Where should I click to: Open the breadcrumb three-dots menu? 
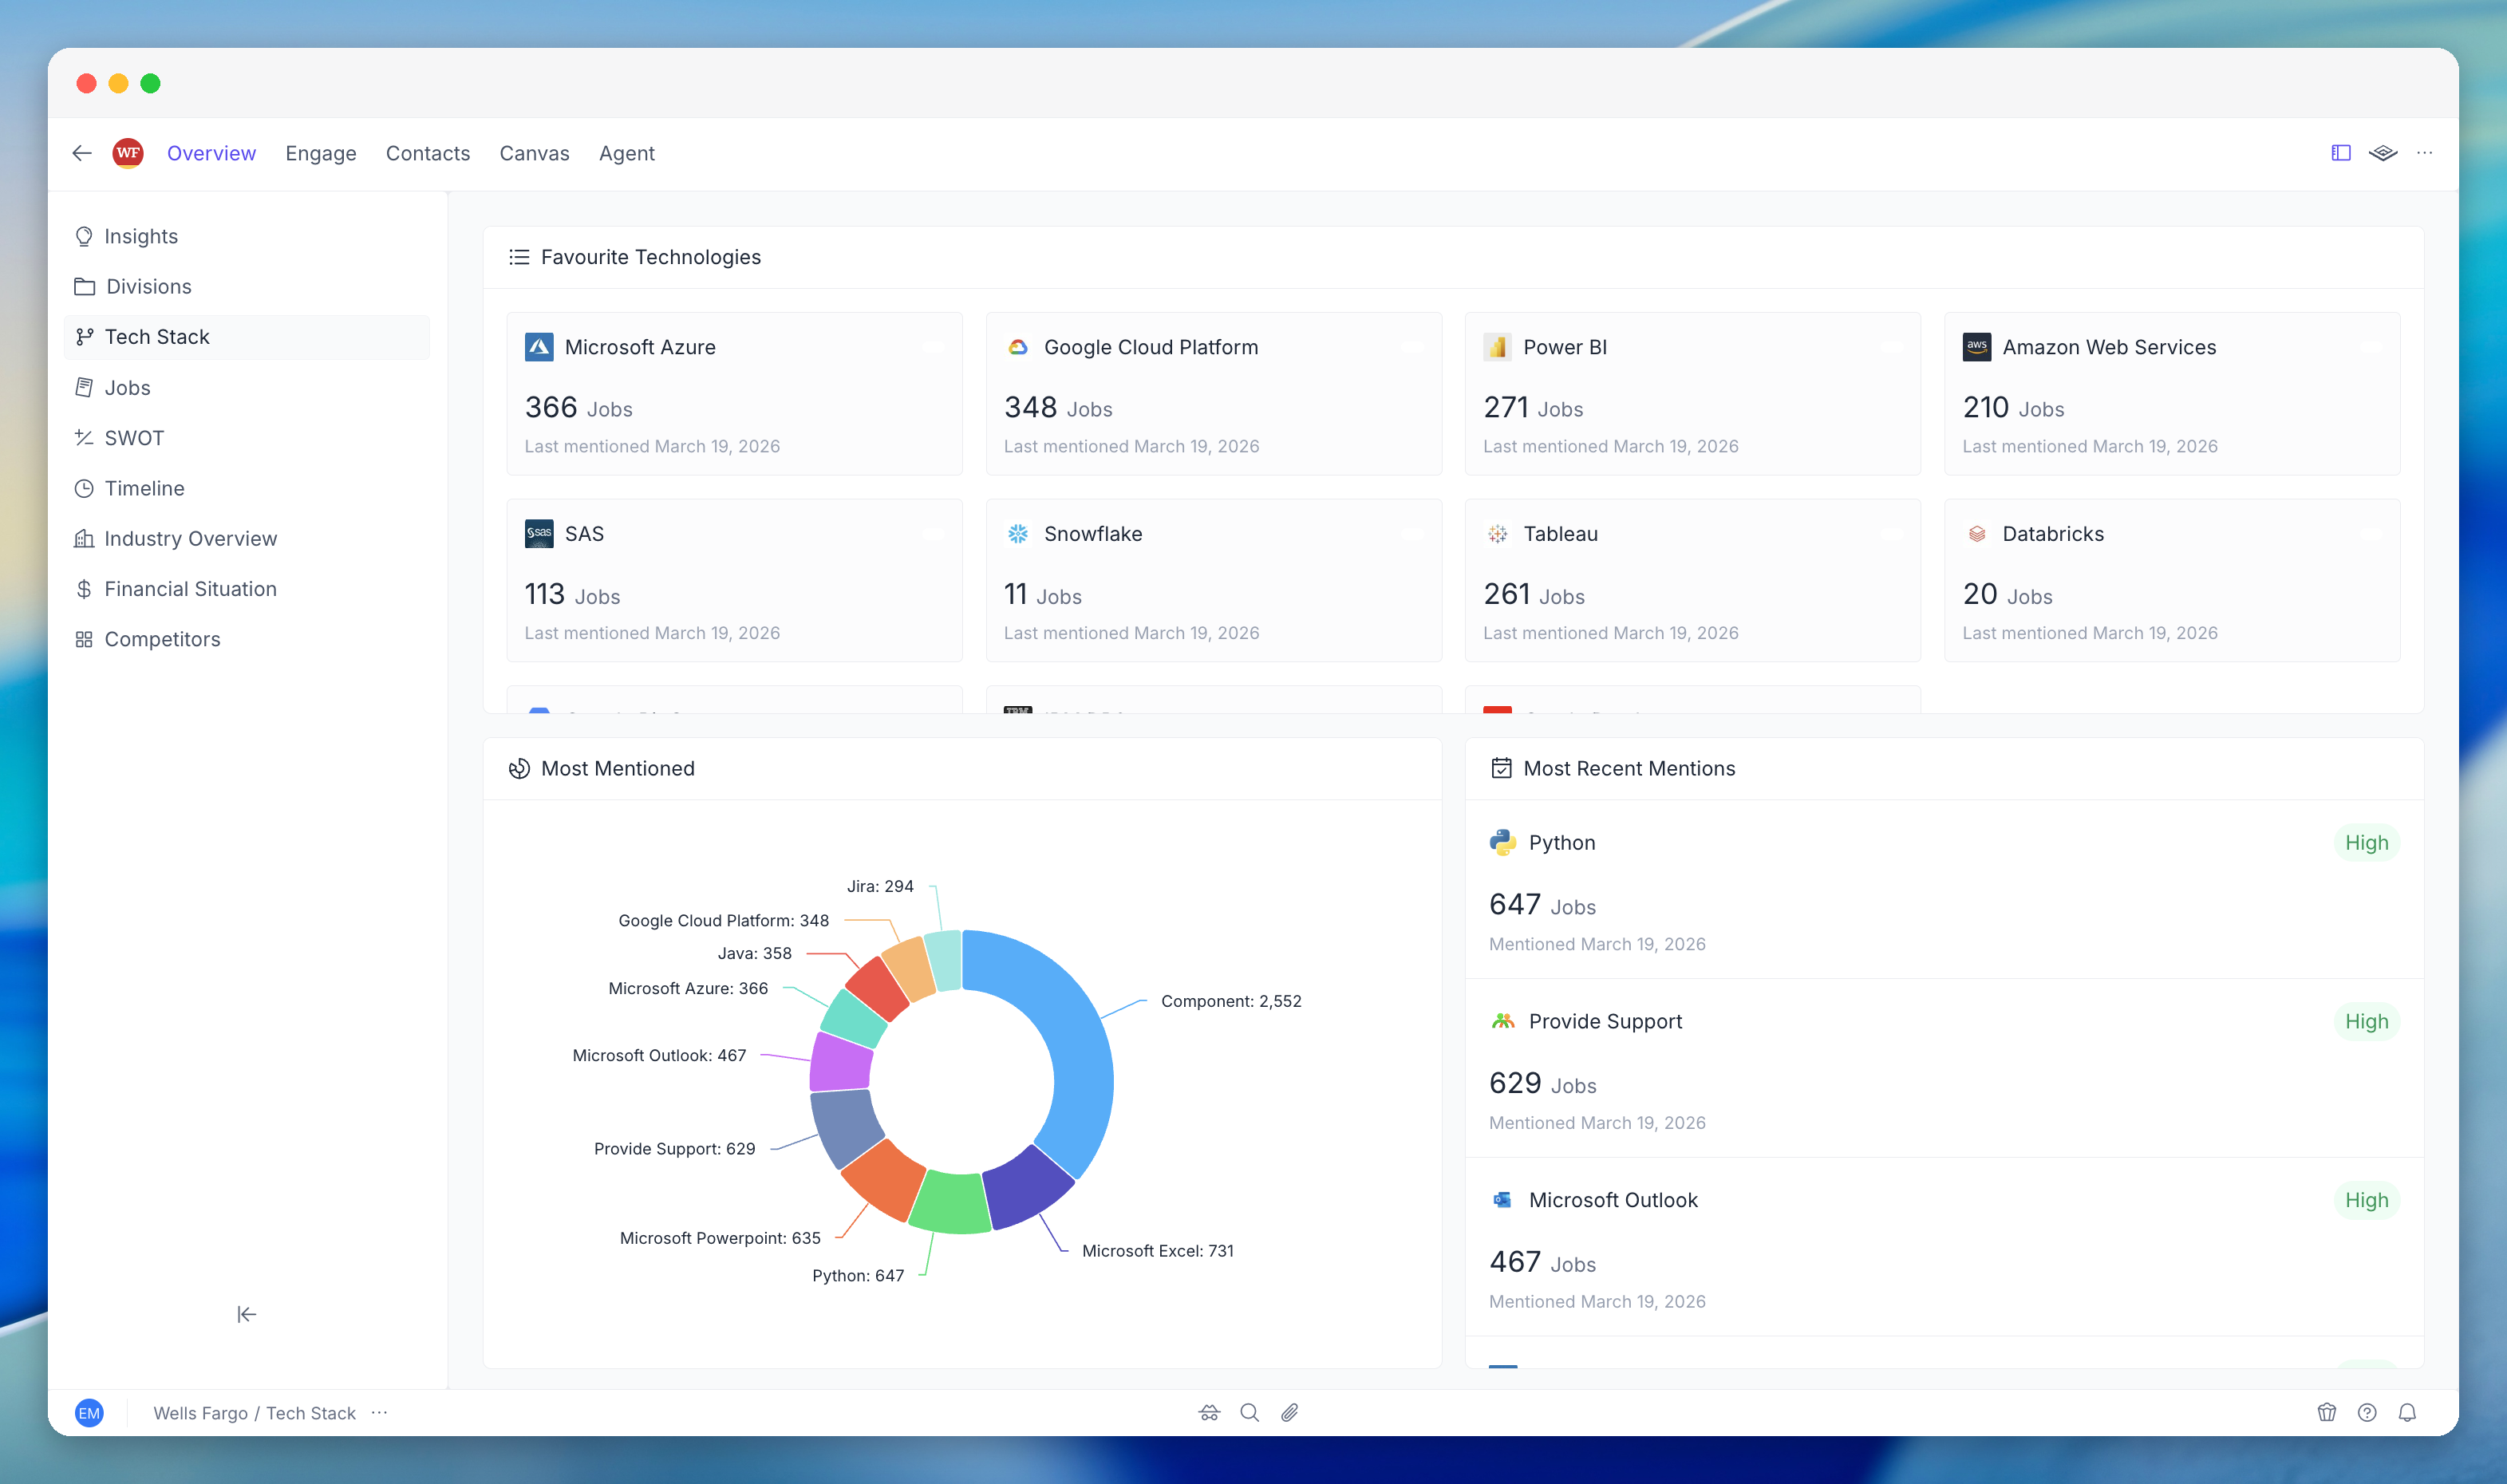point(379,1413)
